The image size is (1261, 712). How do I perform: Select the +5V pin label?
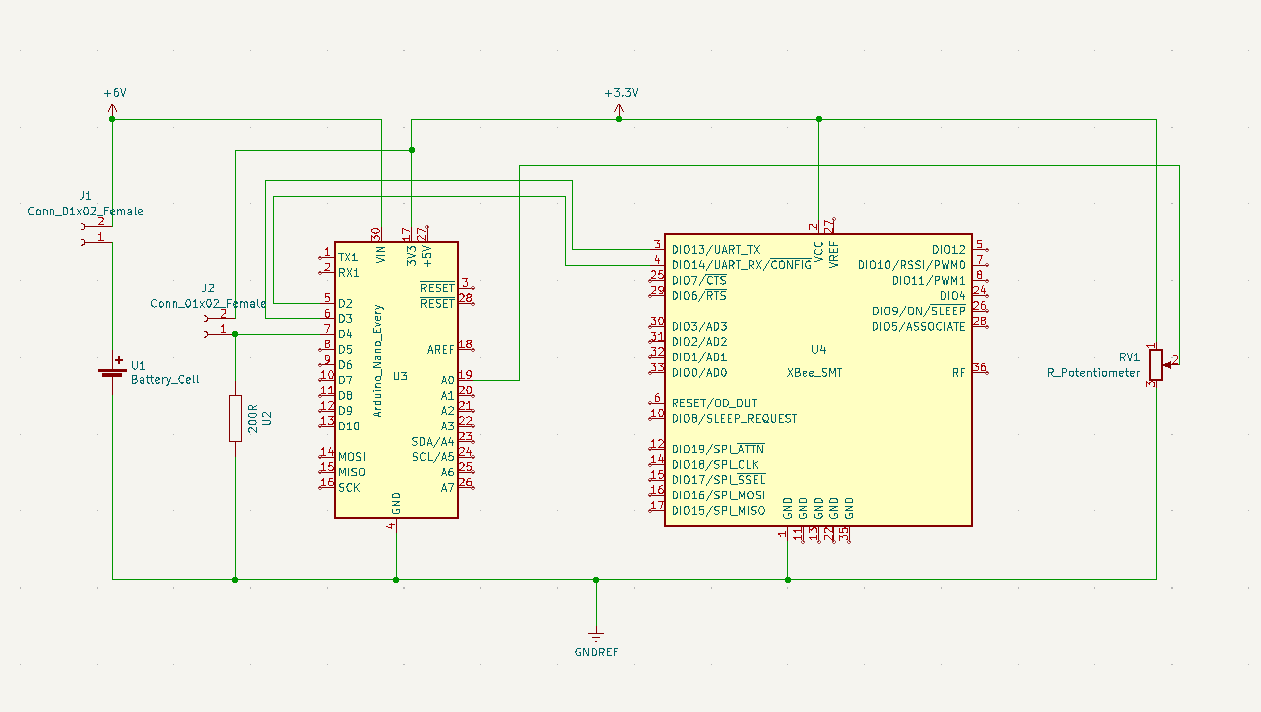pos(426,255)
